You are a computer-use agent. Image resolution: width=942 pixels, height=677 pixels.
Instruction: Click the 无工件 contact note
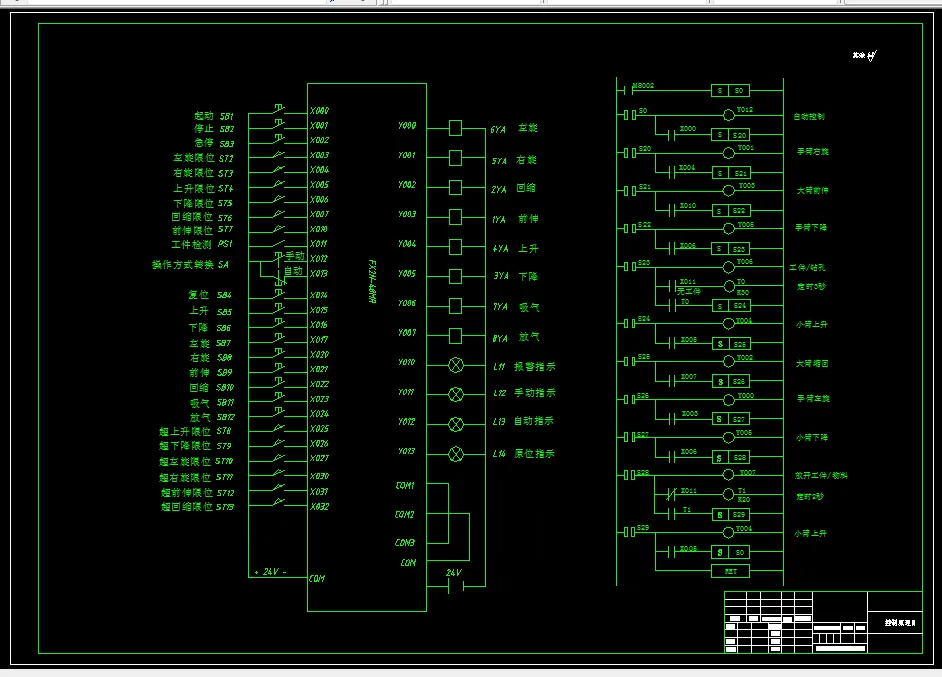688,291
